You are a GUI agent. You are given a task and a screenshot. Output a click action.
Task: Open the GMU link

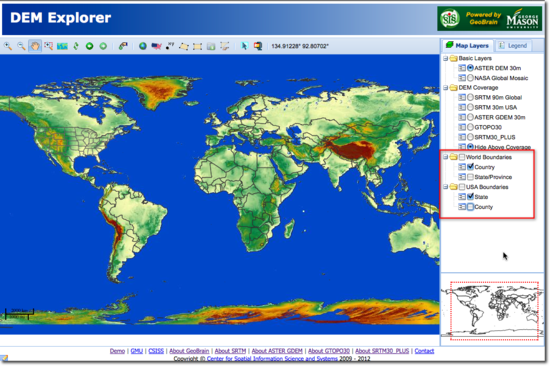[x=136, y=351]
